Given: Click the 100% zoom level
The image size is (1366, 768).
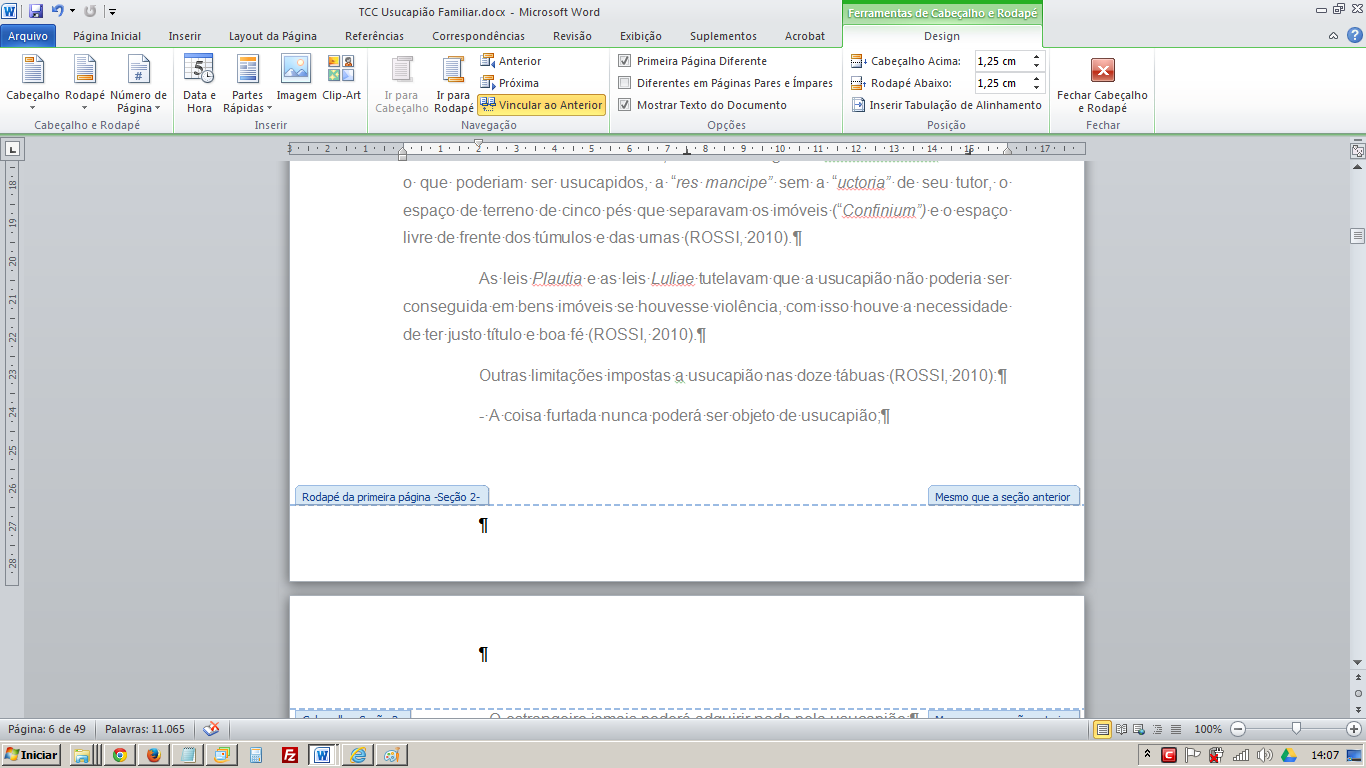Looking at the screenshot, I should (x=1208, y=729).
